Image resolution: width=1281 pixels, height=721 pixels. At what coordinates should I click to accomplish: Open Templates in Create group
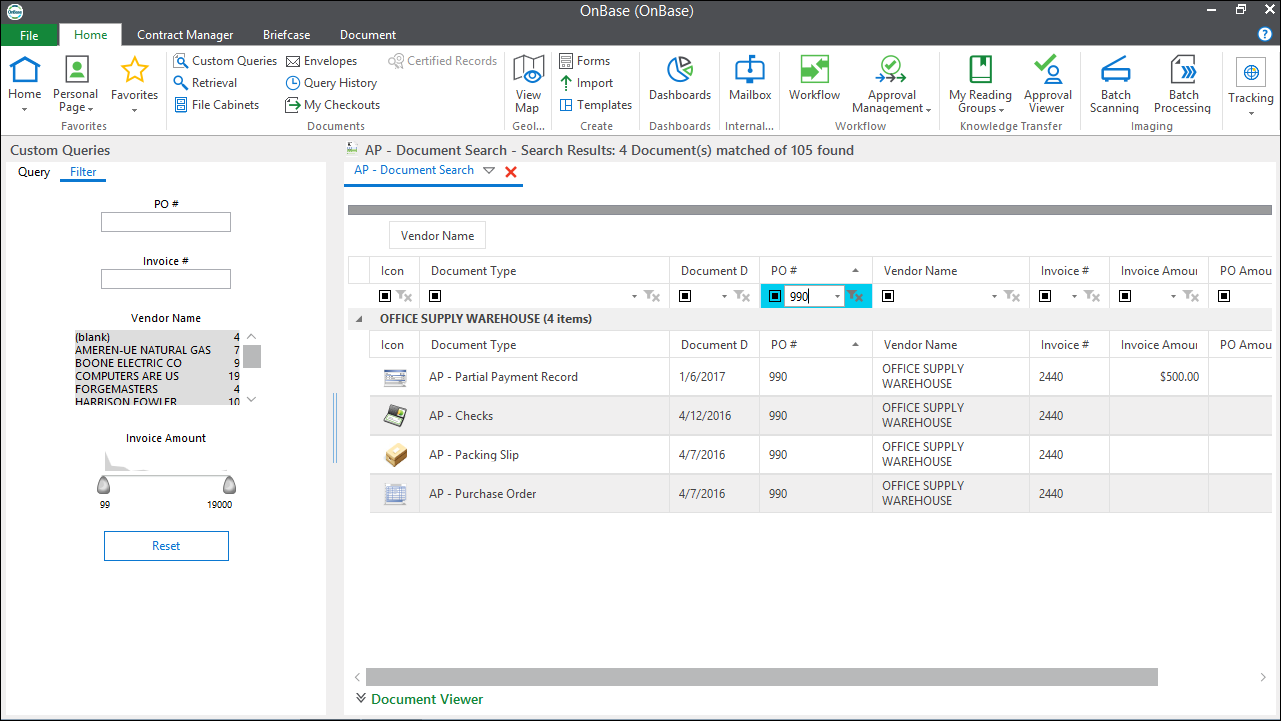point(595,105)
